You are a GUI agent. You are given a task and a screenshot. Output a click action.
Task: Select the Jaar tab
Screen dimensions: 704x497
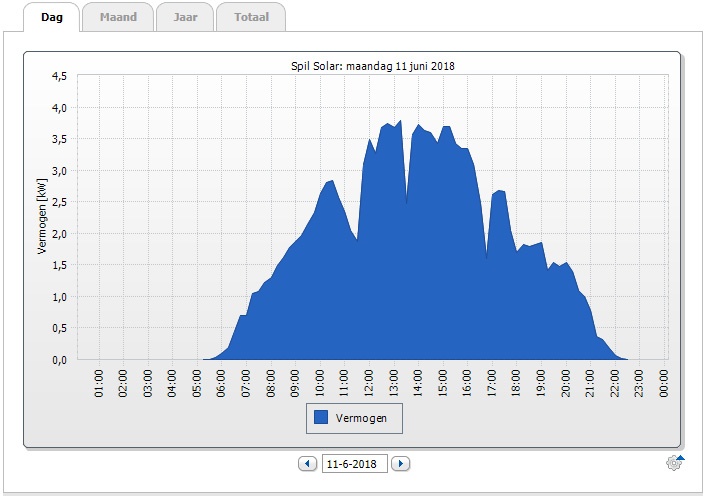point(185,17)
